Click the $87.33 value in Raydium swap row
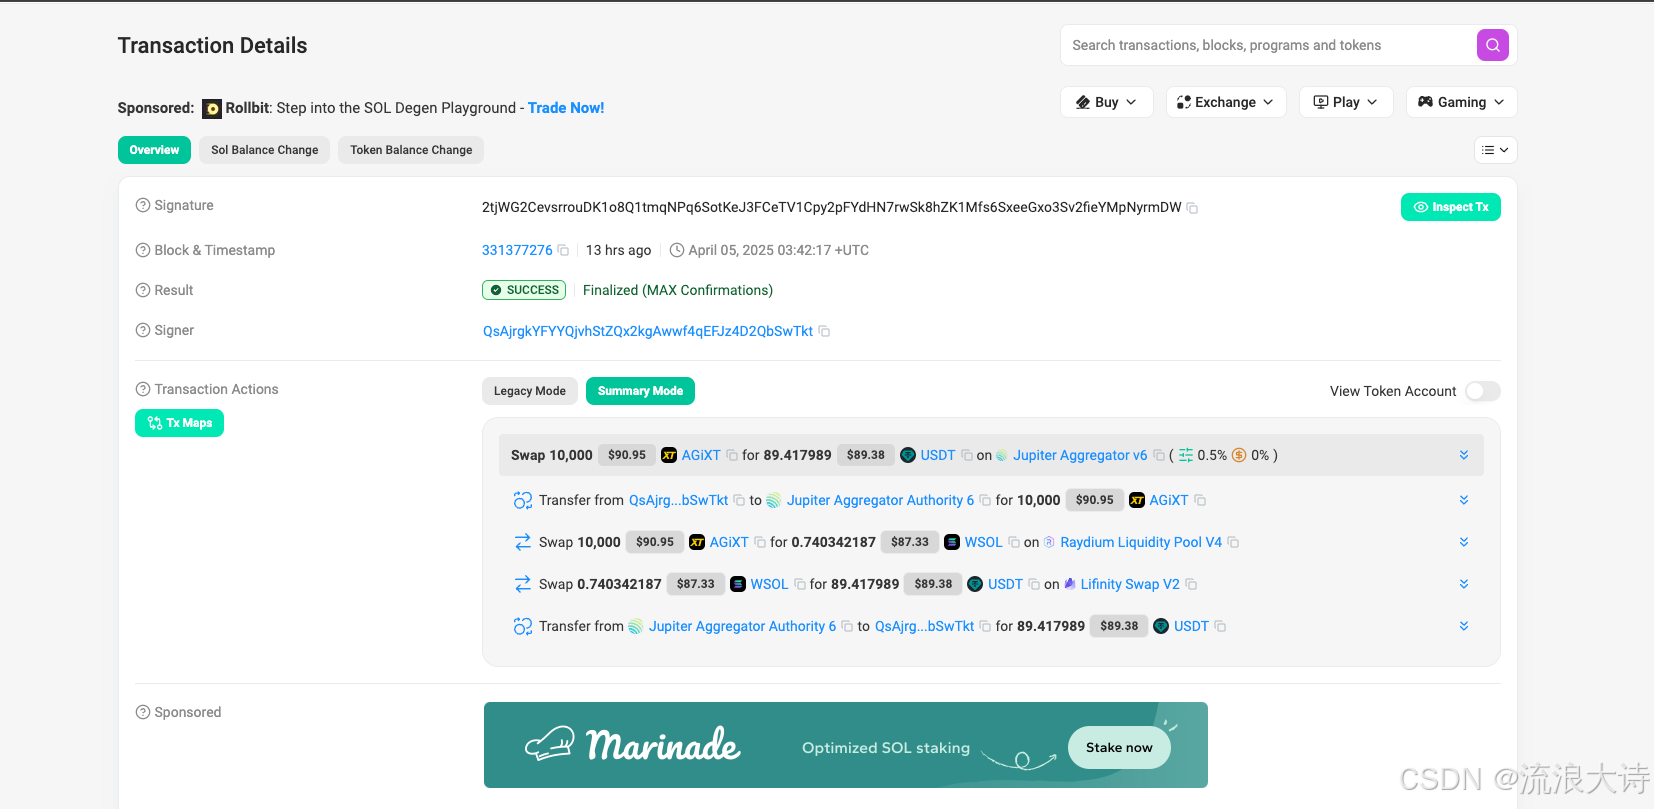The width and height of the screenshot is (1654, 809). [x=910, y=542]
